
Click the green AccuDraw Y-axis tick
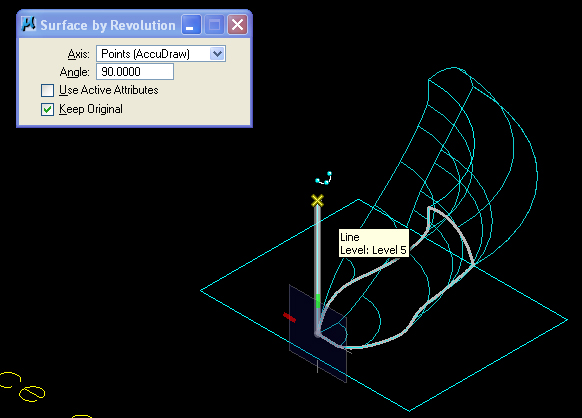[x=318, y=301]
